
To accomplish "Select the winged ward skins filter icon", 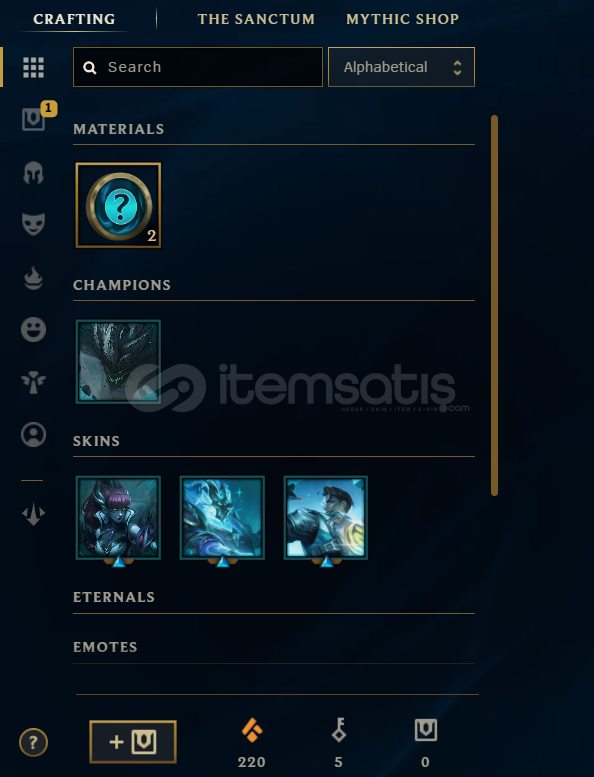I will pyautogui.click(x=33, y=382).
